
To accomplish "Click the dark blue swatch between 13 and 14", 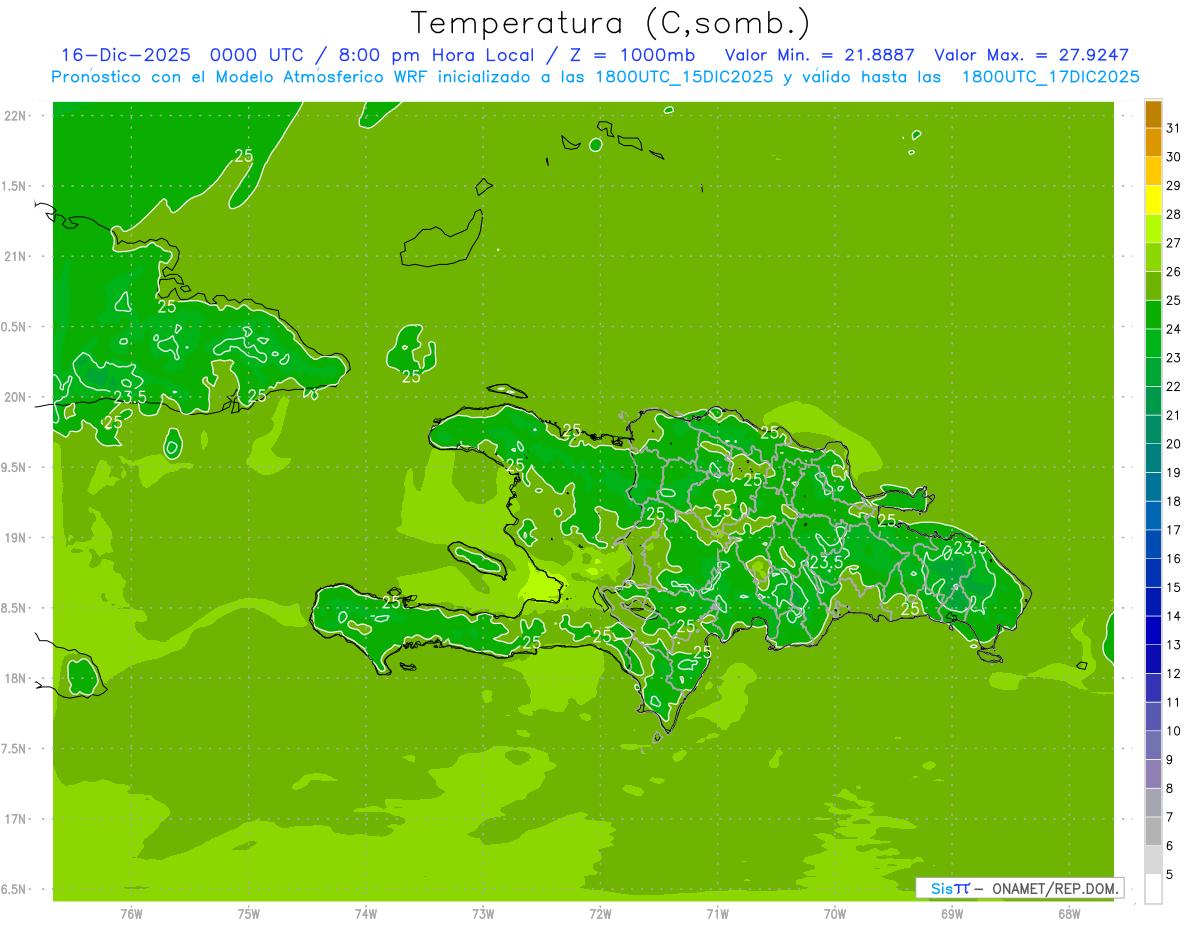I will (x=1153, y=631).
